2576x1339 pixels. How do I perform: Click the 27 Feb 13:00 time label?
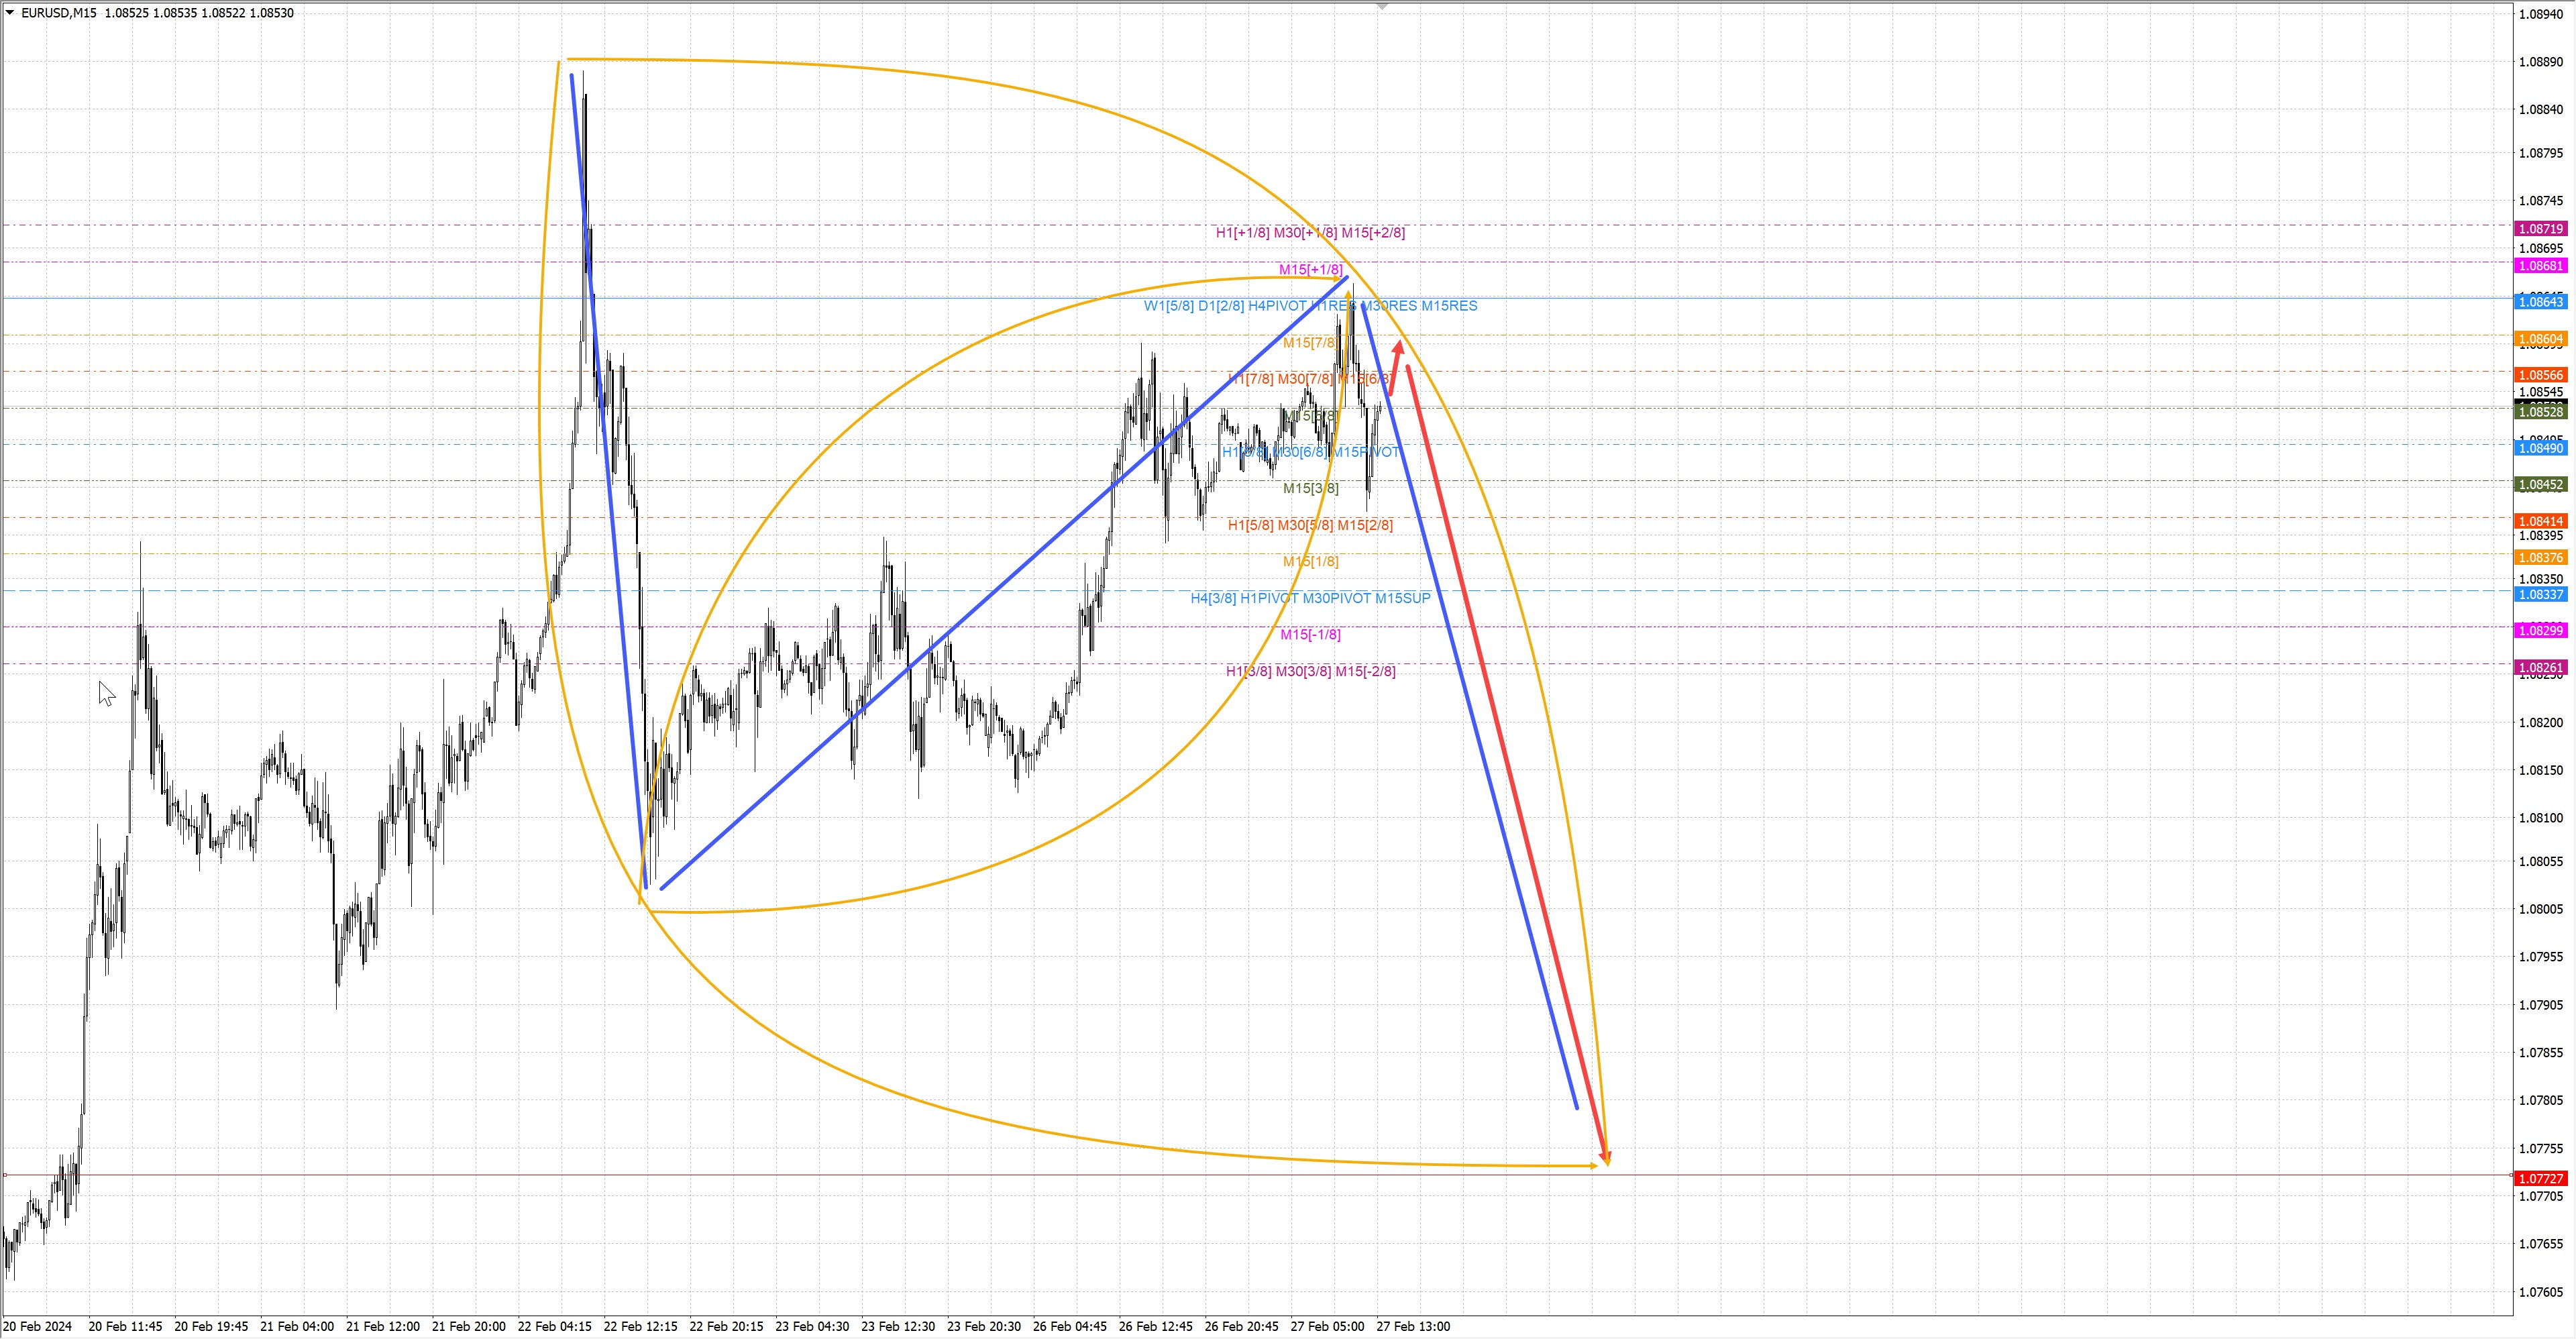pos(1412,1326)
